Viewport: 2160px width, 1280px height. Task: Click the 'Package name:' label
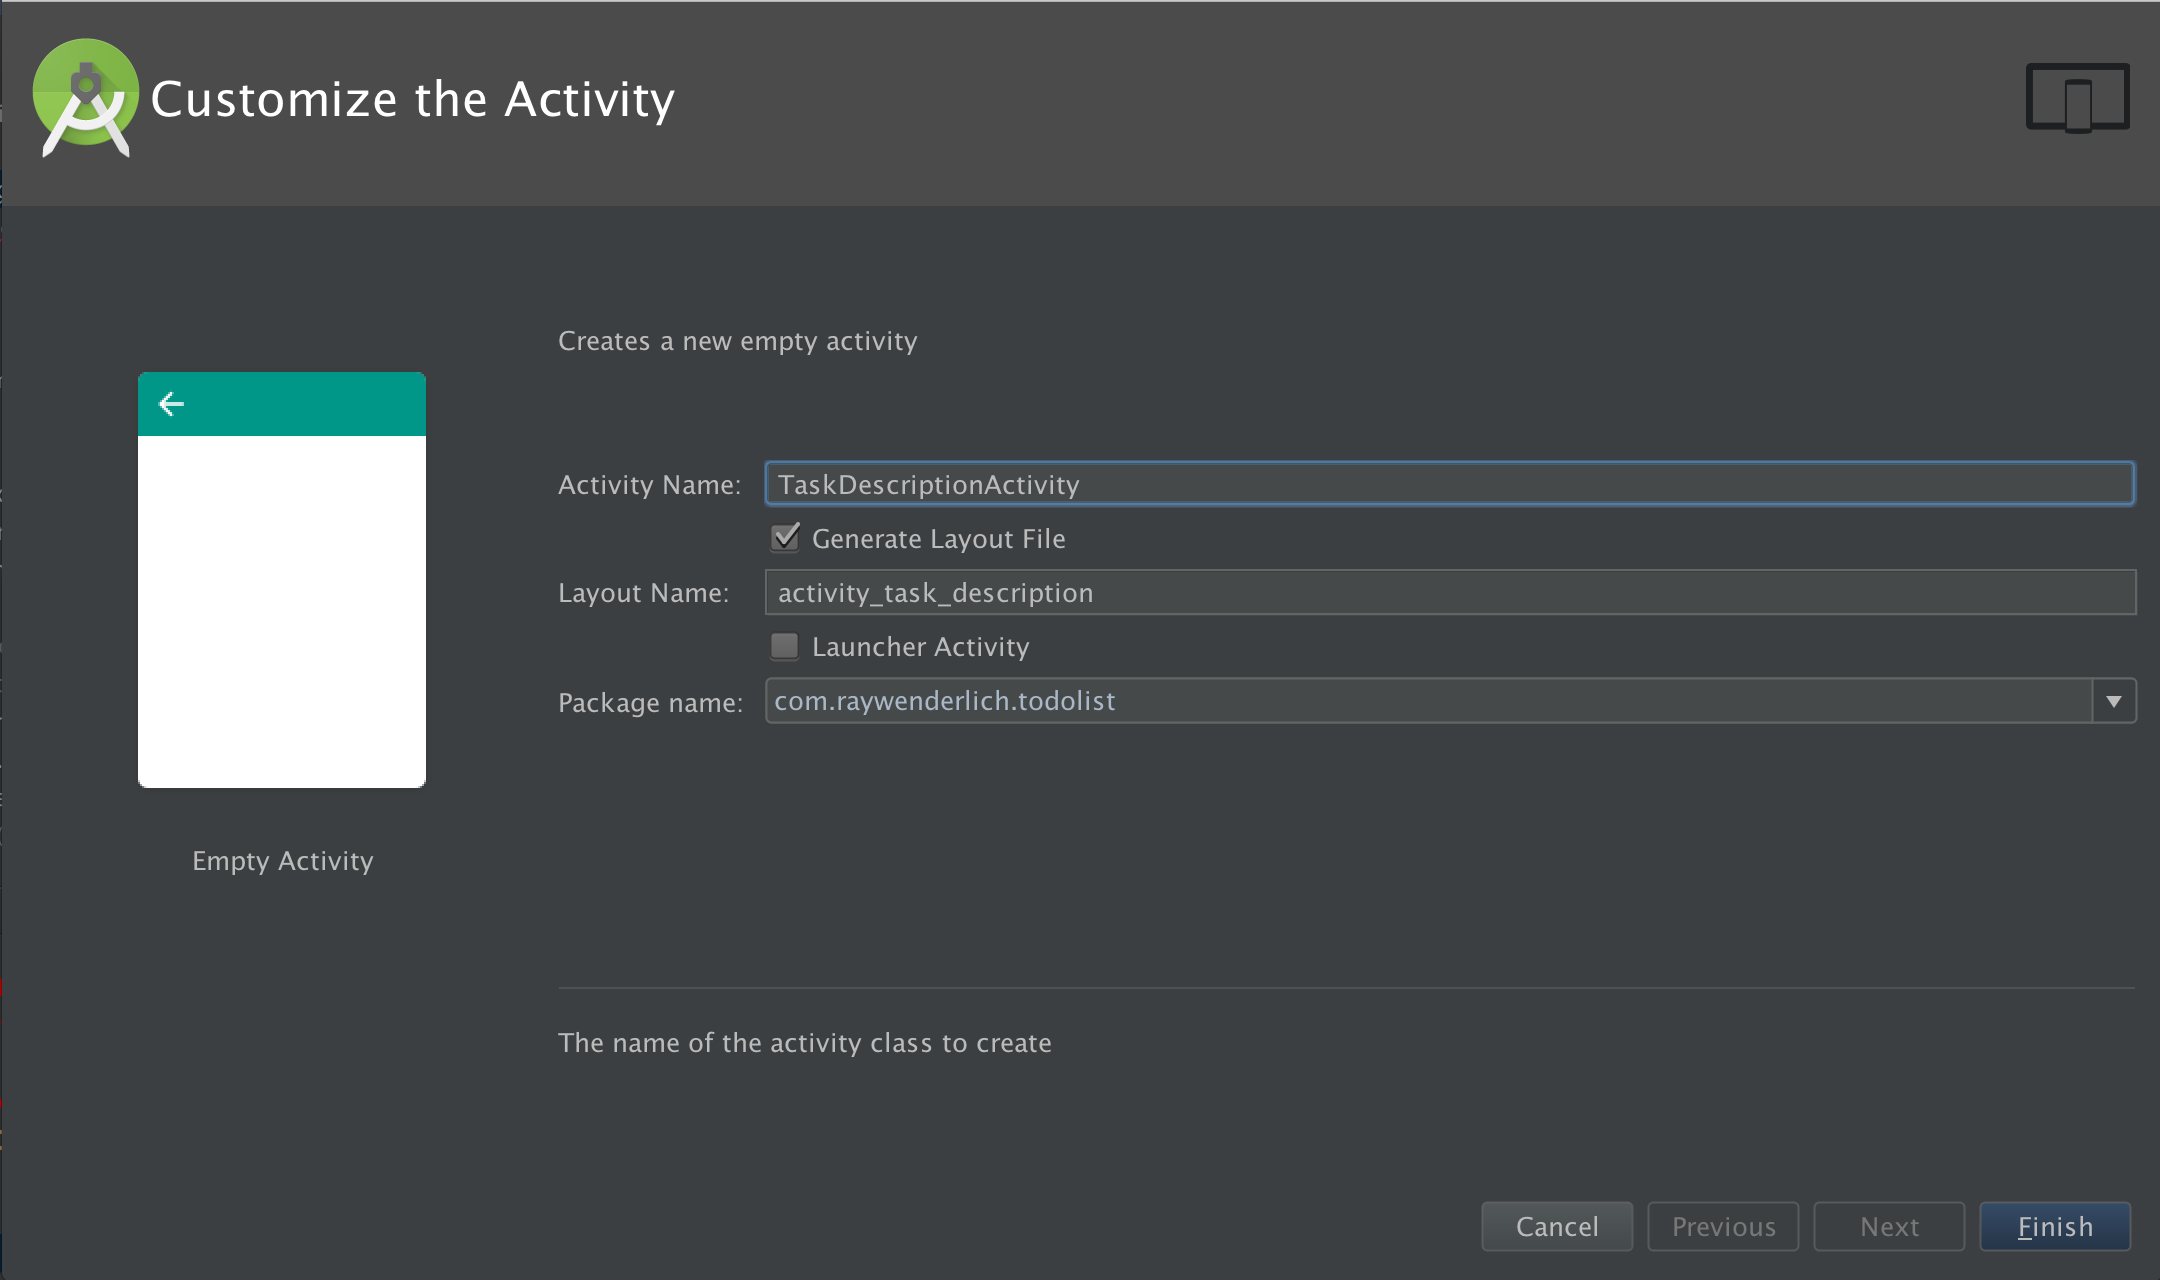coord(651,703)
